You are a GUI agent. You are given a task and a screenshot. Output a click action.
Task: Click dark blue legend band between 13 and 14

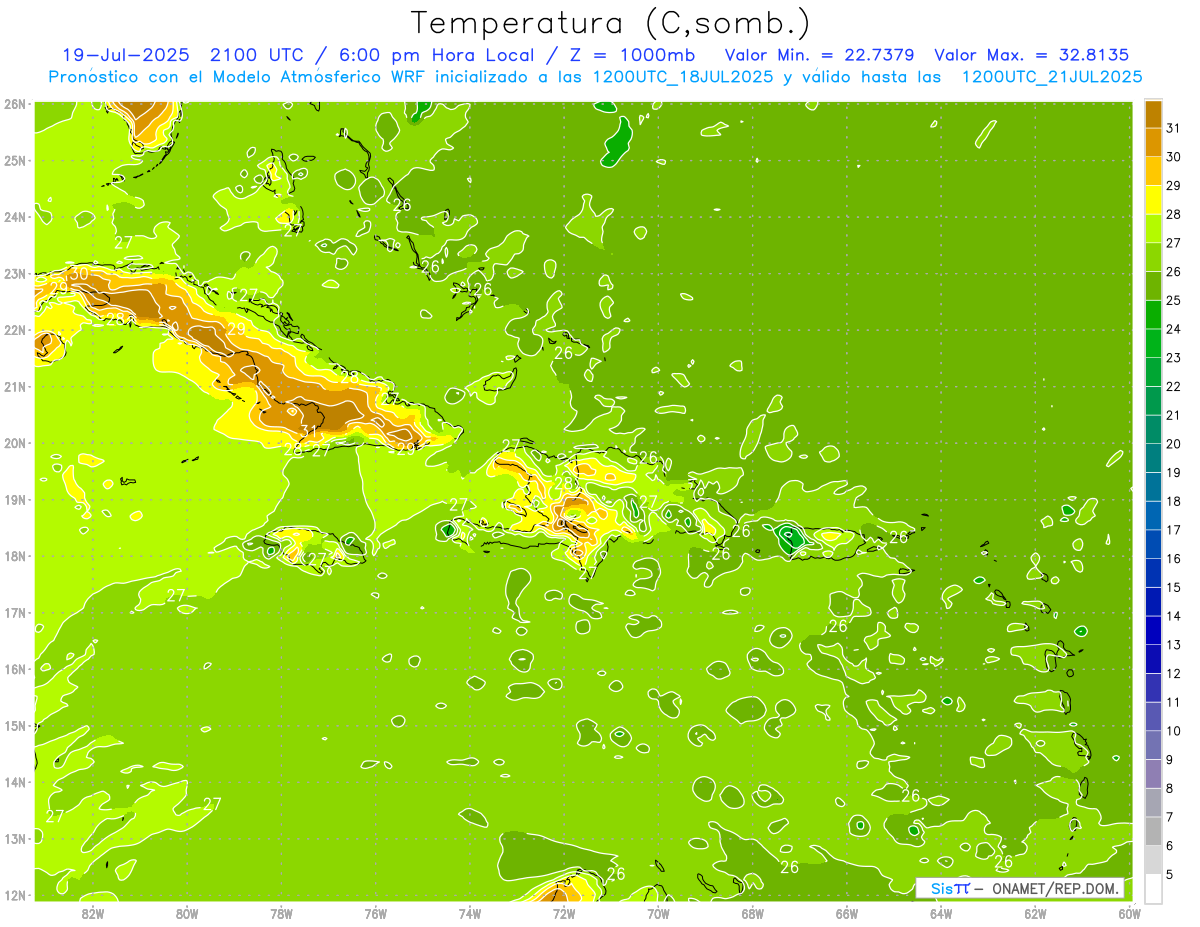coord(1153,630)
